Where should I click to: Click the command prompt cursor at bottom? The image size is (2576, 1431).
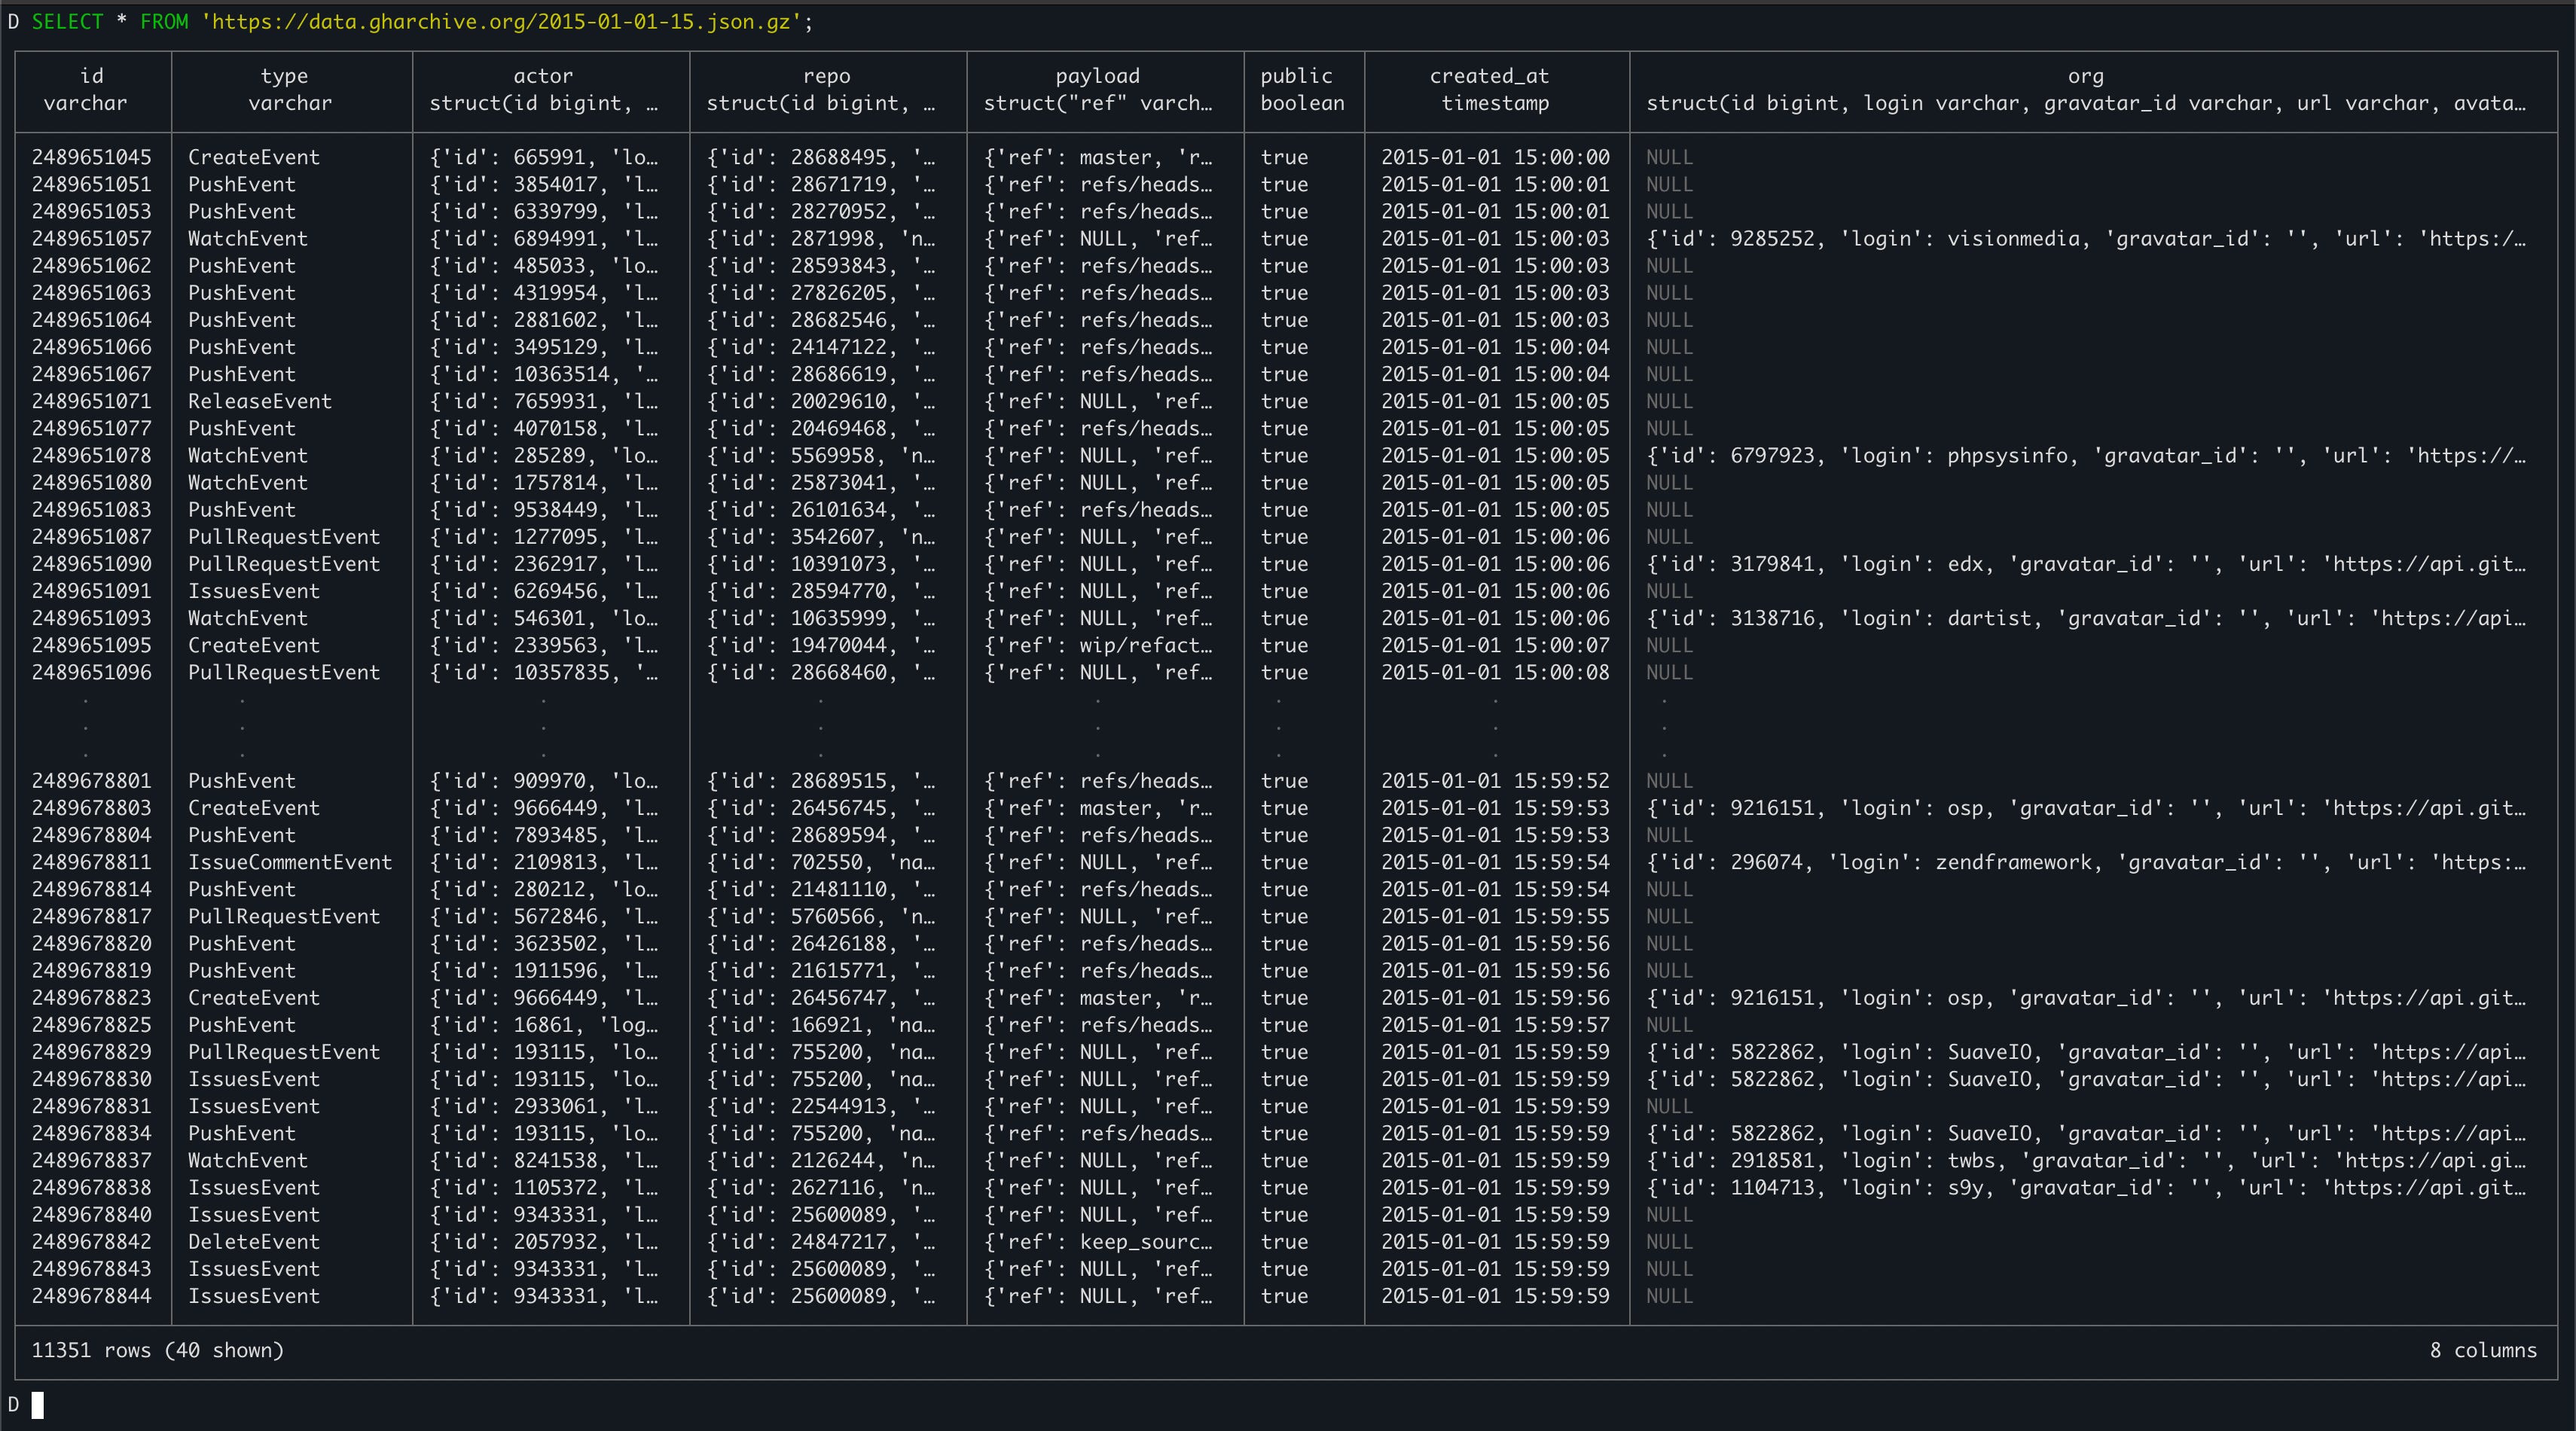coord(37,1405)
